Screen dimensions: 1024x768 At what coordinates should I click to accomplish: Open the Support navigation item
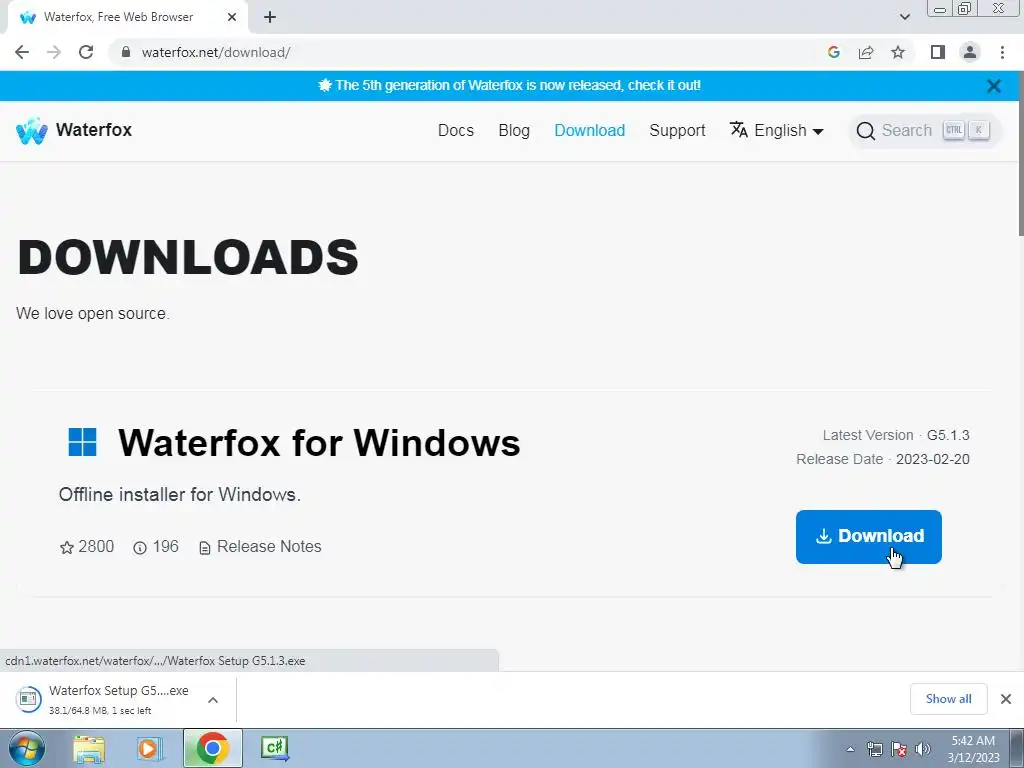(x=677, y=131)
